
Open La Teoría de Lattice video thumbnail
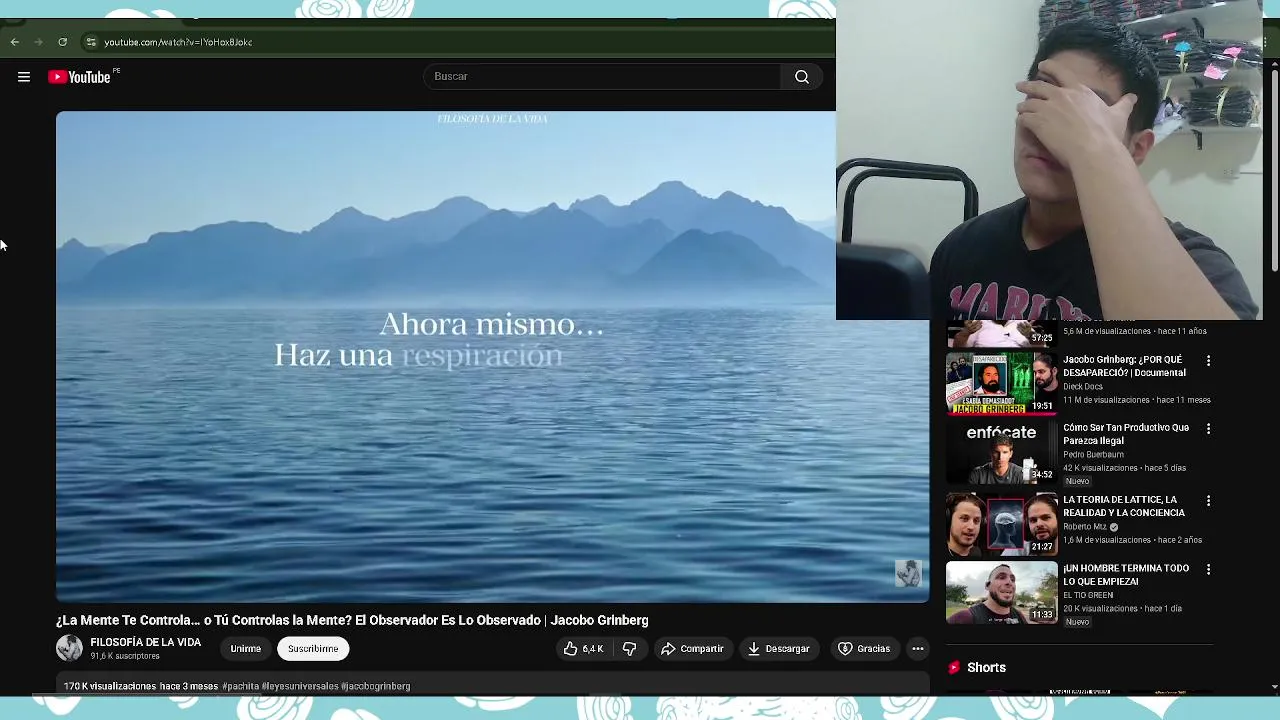1001,523
